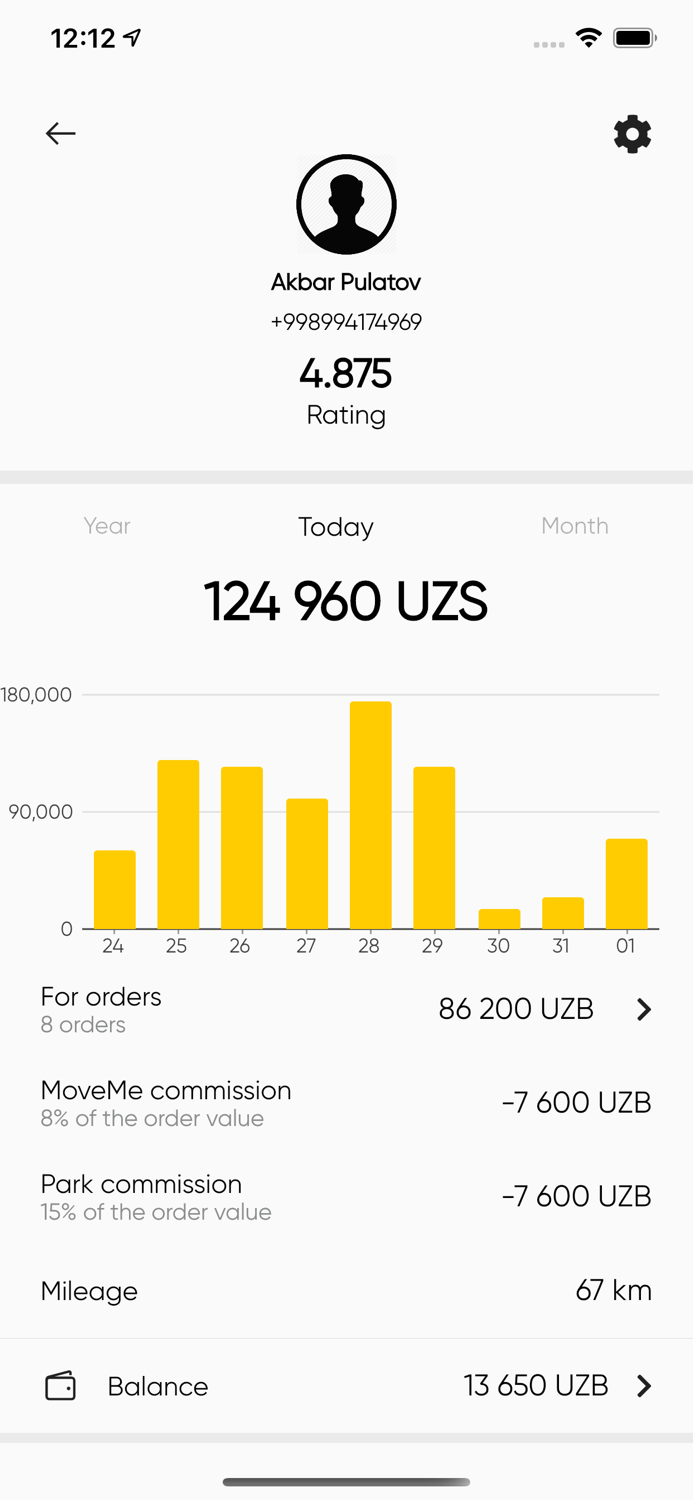Tap the wallet icon beside Balance
The width and height of the screenshot is (693, 1500).
coord(60,1386)
